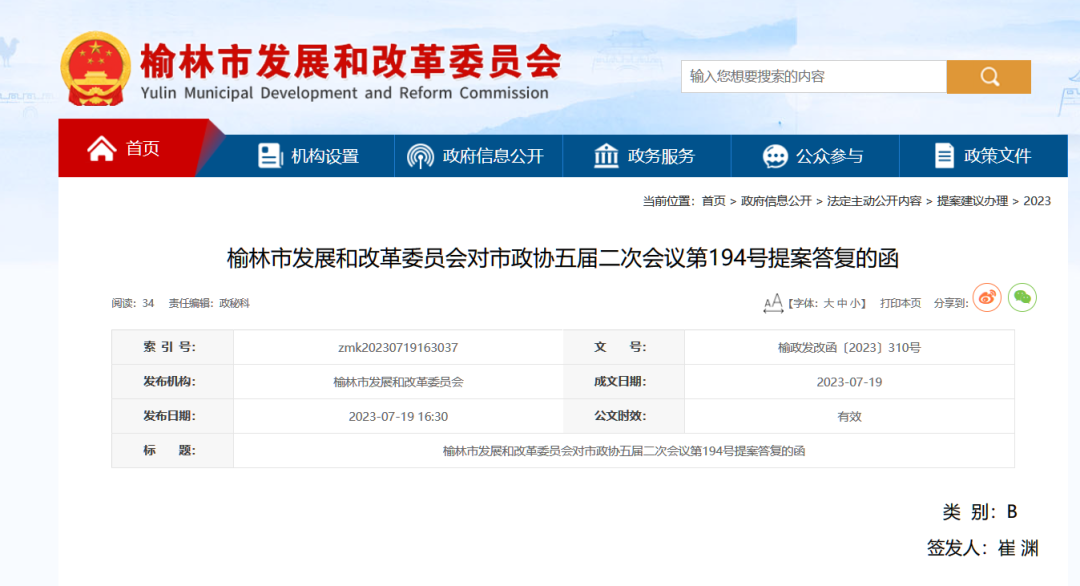Viewport: 1080px width, 586px height.
Task: Set font size to 大
Action: point(829,304)
